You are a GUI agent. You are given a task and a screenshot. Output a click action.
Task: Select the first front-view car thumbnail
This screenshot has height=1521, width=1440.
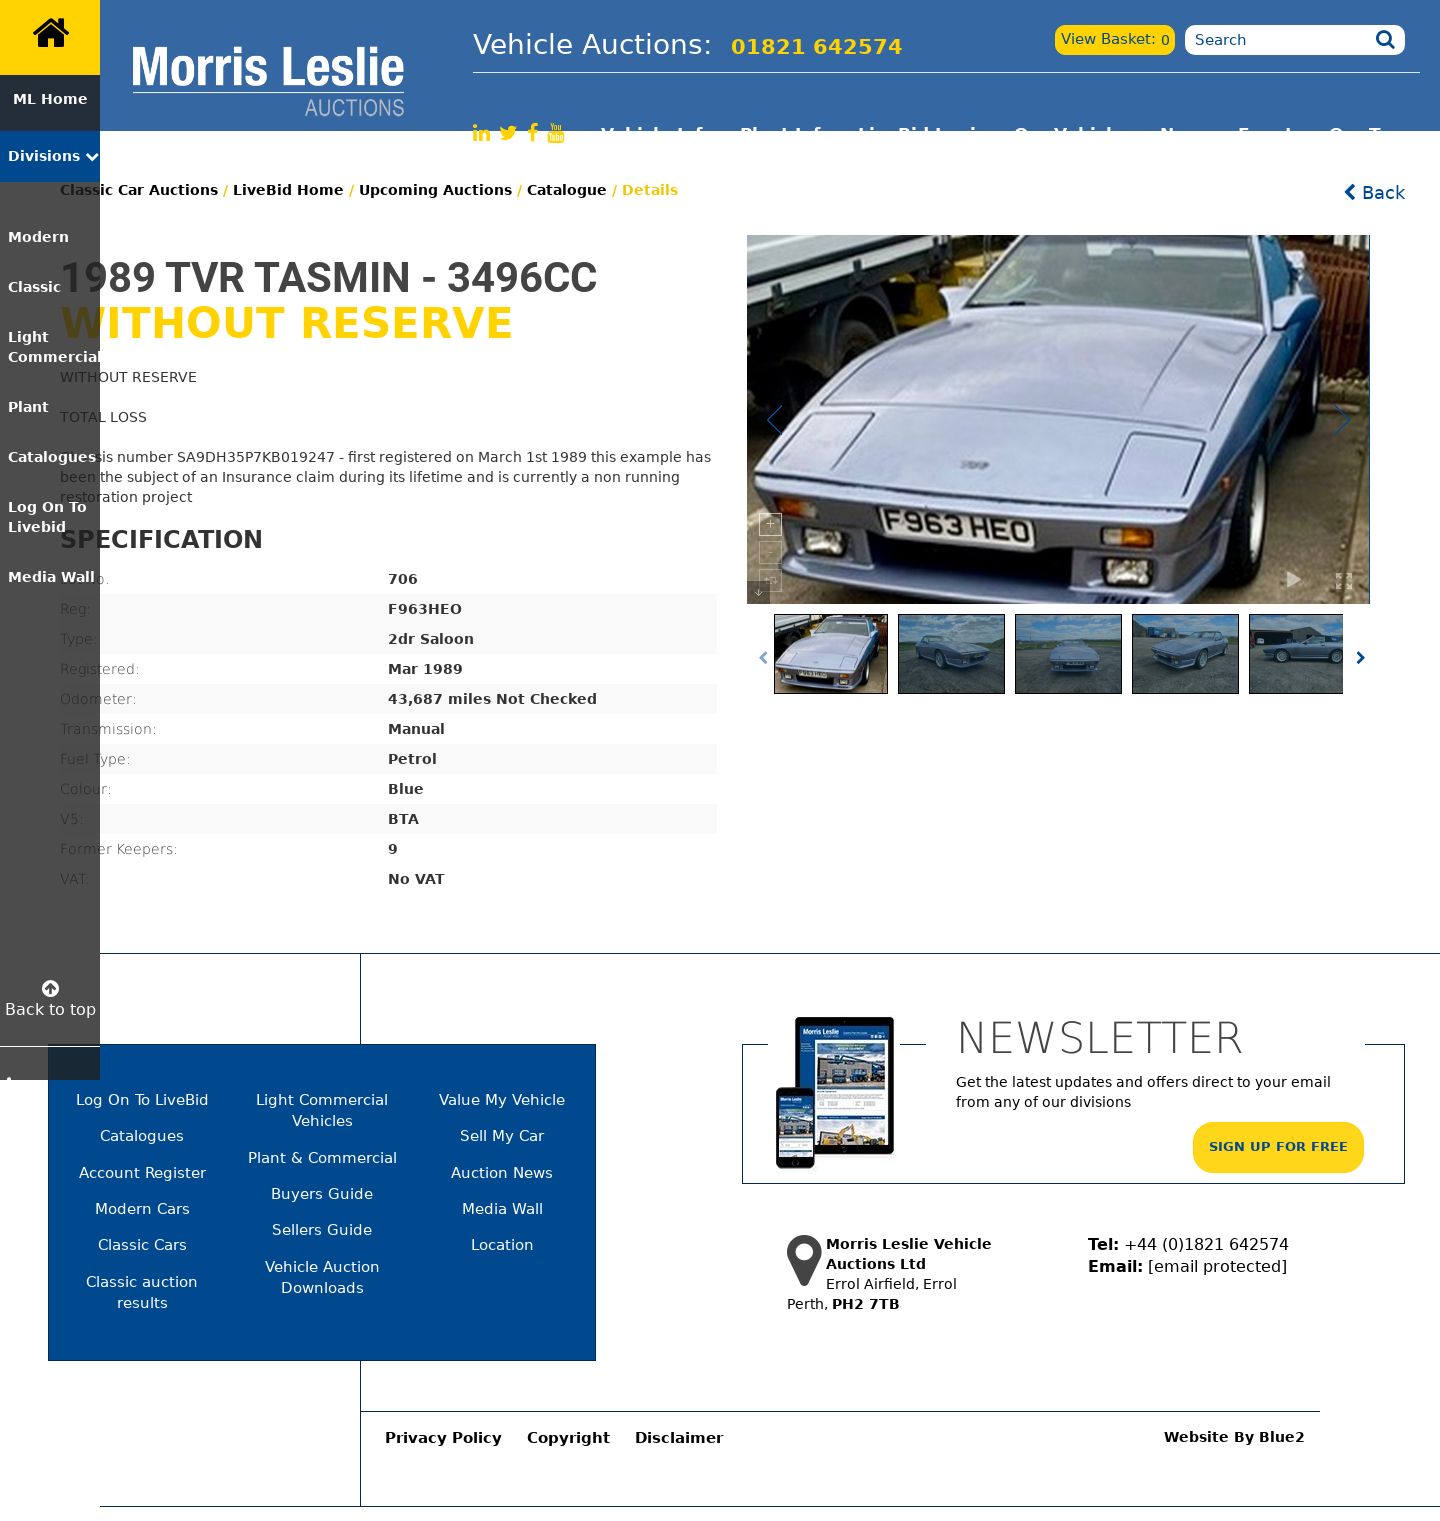click(x=831, y=654)
